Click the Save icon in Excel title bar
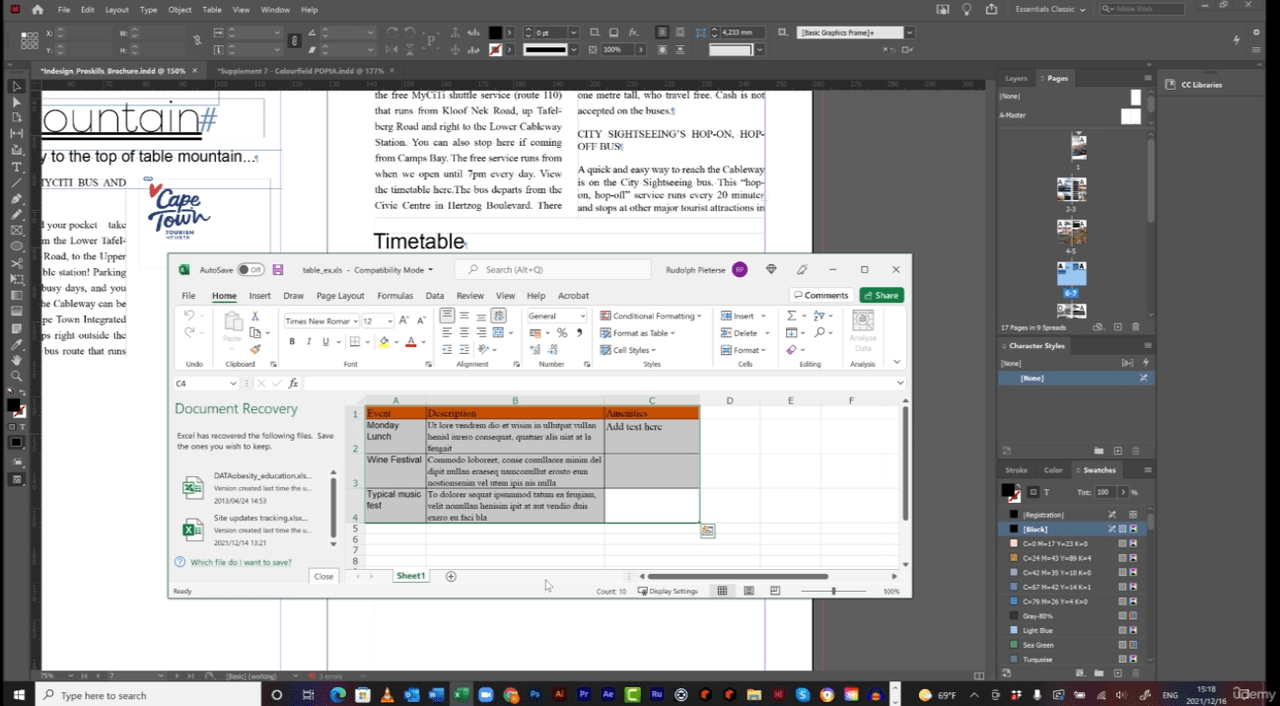The width and height of the screenshot is (1280, 706). coord(278,270)
